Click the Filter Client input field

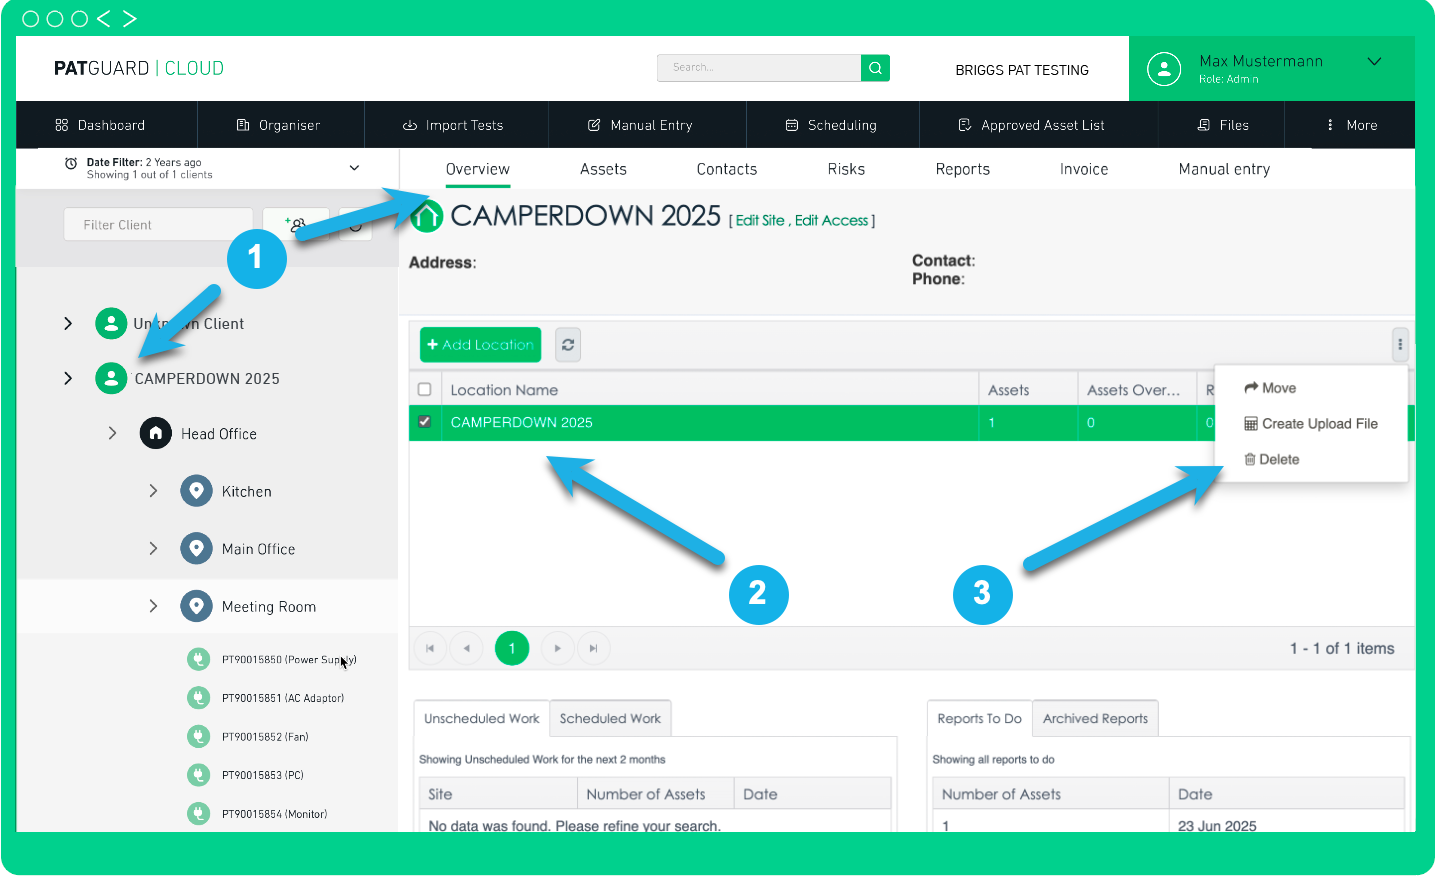(x=158, y=224)
